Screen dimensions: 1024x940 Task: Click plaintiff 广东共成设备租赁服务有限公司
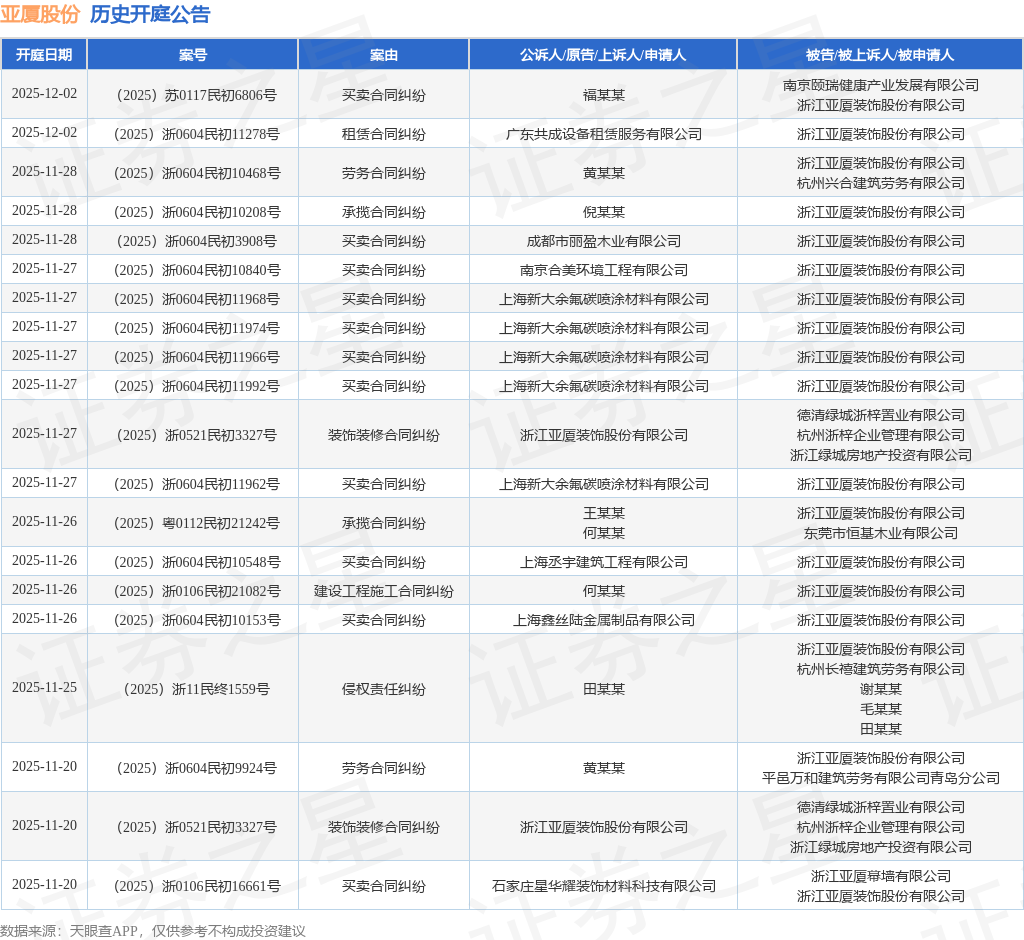point(603,135)
